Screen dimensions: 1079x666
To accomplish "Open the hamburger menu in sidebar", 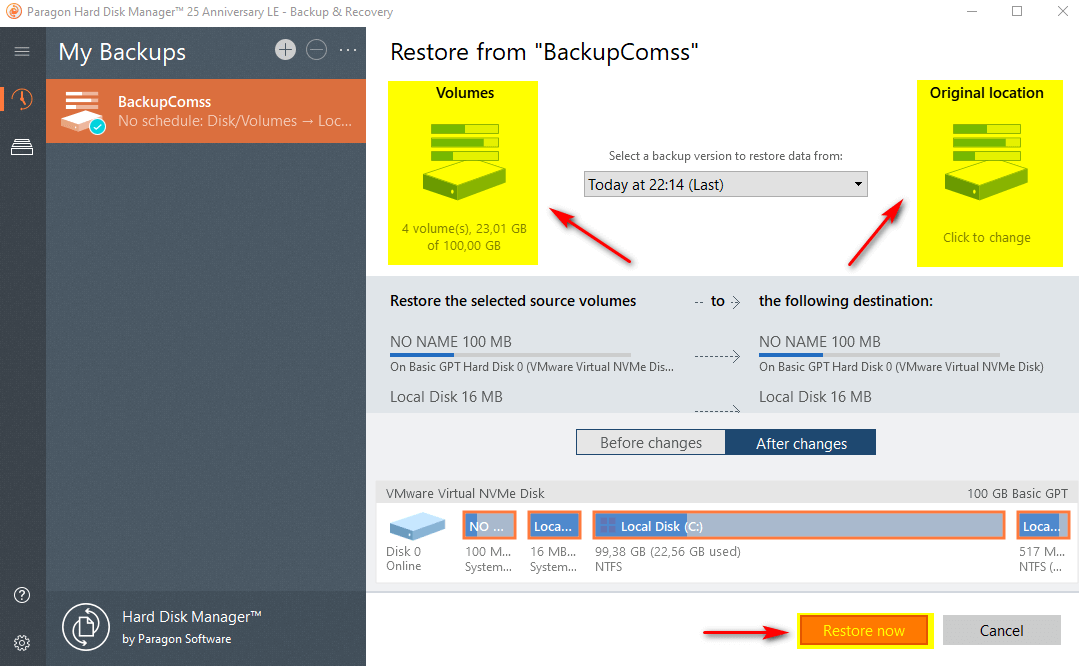I will click(x=22, y=52).
